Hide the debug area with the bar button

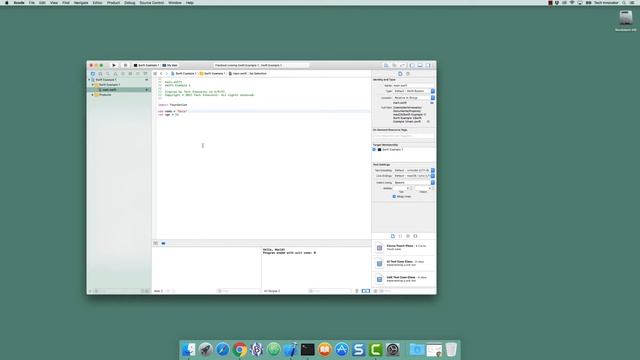[156, 243]
